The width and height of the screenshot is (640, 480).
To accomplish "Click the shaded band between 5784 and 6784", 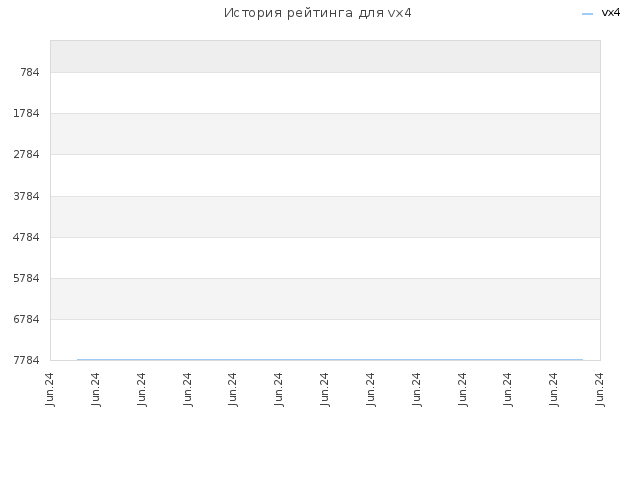I will 325,299.
